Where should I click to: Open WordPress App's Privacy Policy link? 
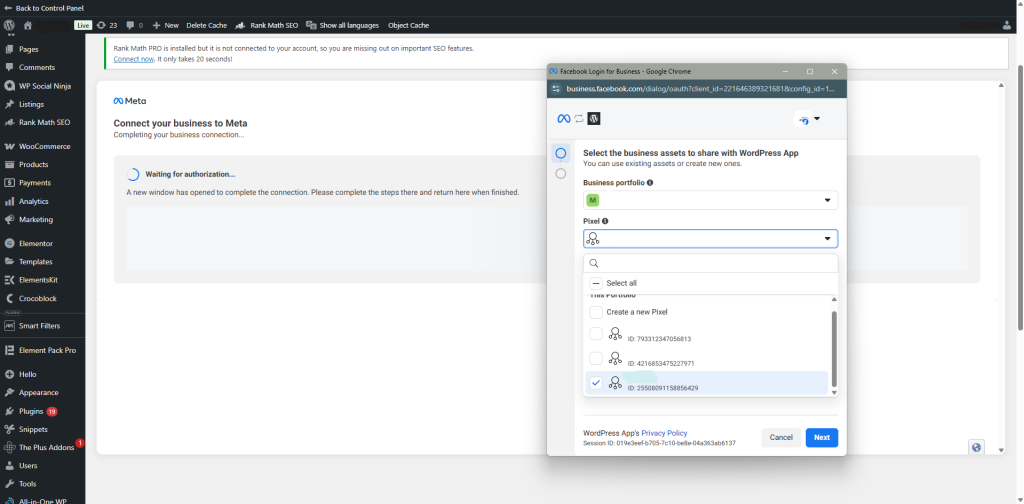click(x=664, y=433)
